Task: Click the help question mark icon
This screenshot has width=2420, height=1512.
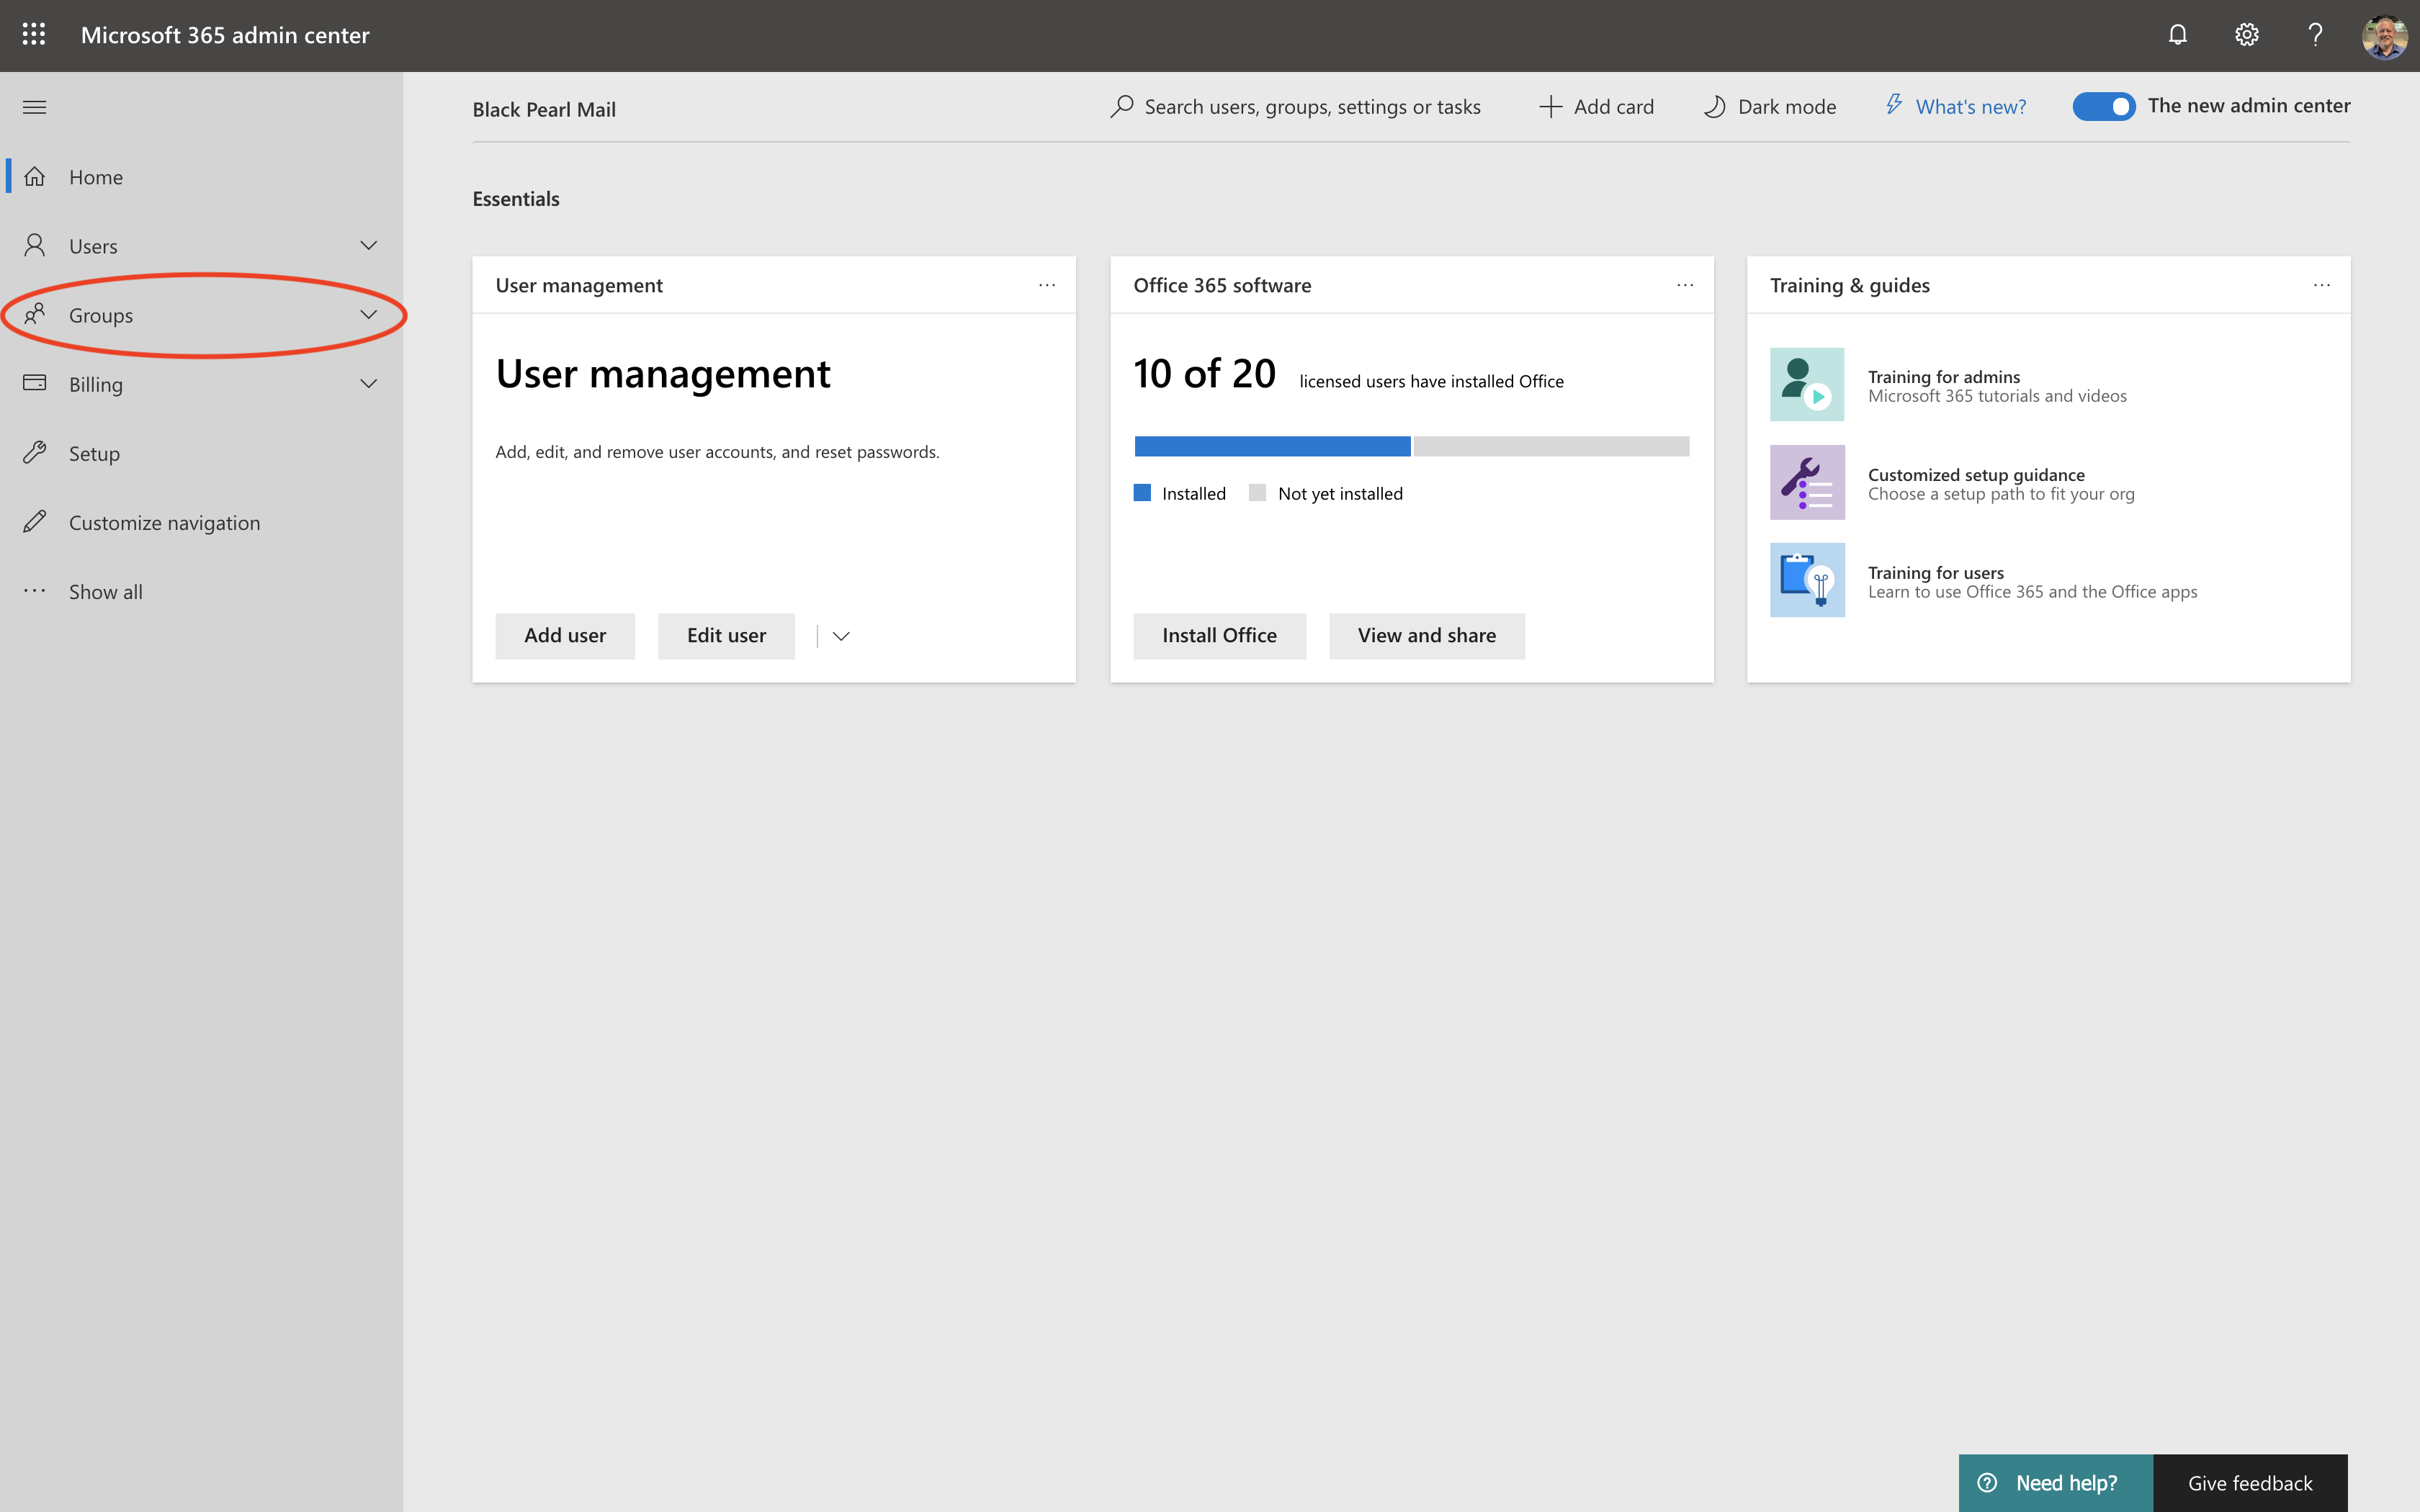Action: click(2315, 35)
